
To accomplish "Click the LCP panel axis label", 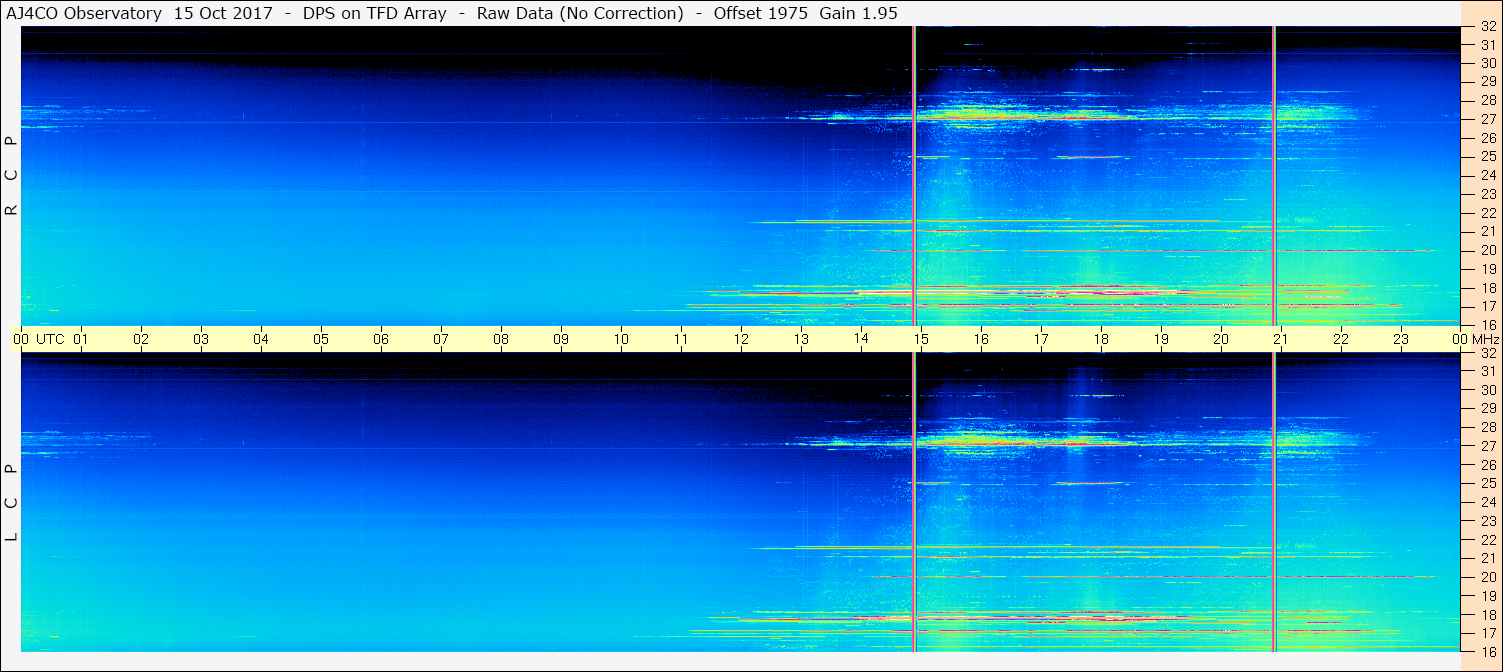I will tap(12, 503).
